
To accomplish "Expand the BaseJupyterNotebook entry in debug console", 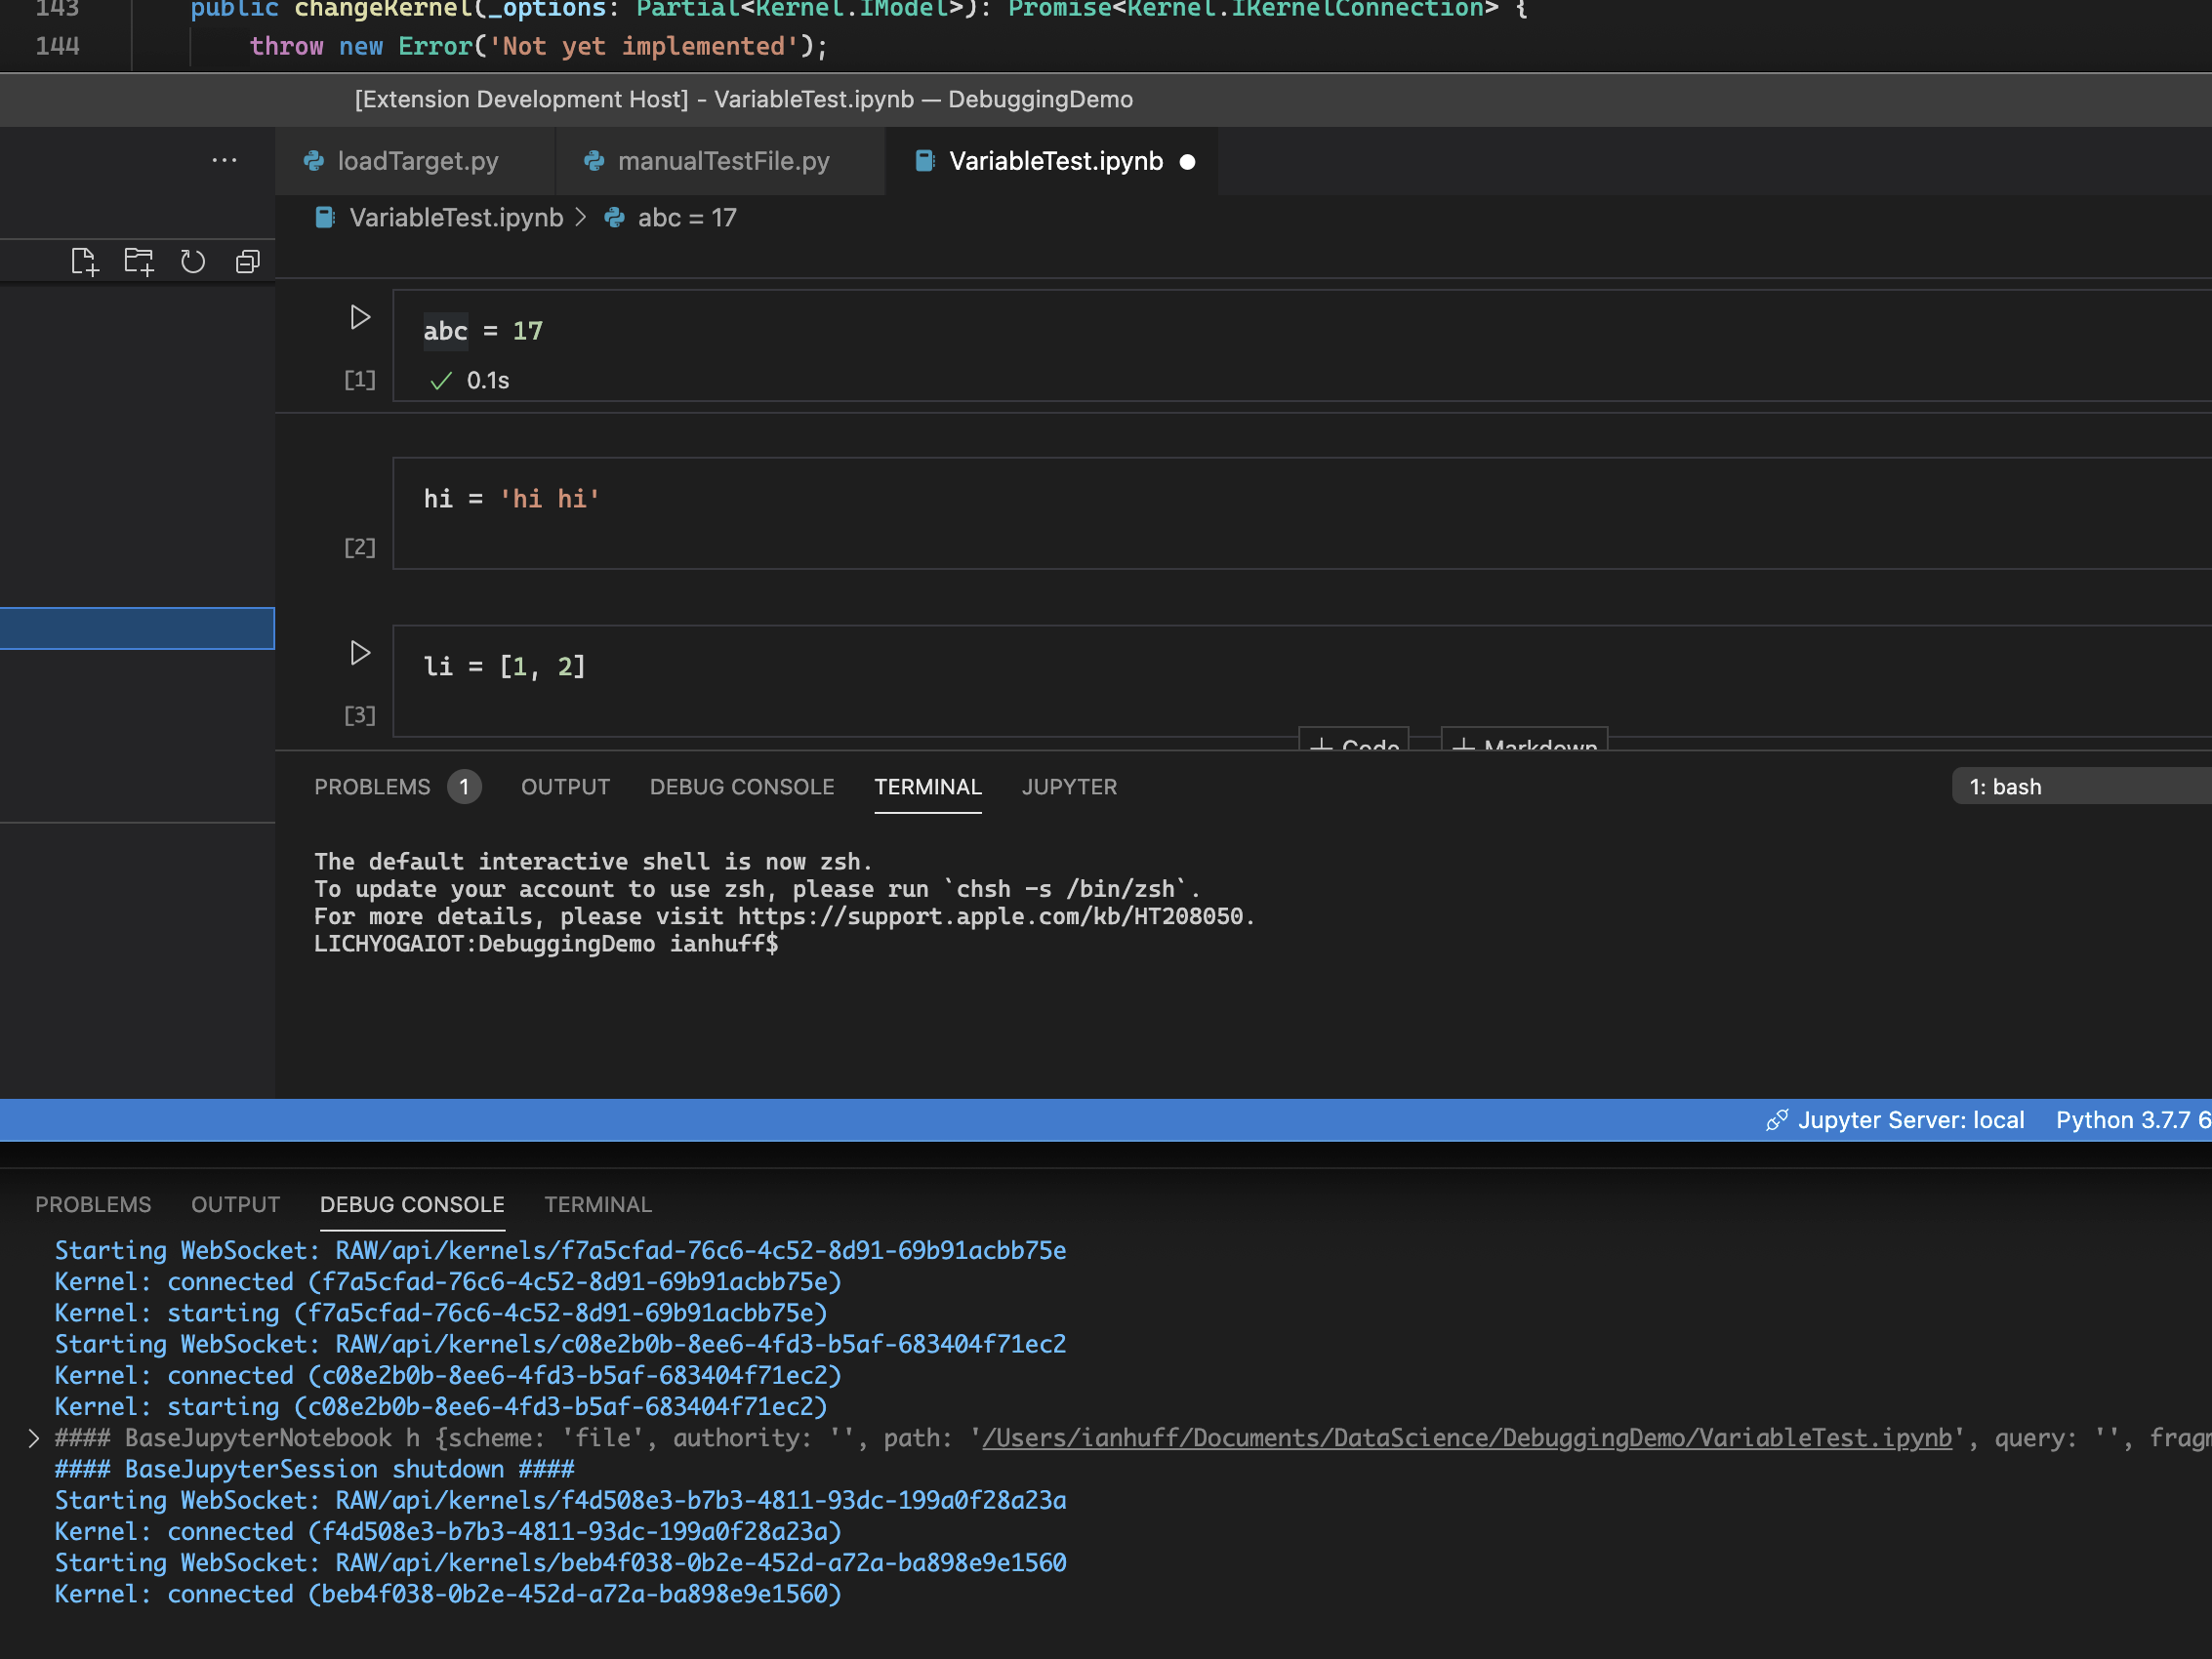I will click(33, 1438).
